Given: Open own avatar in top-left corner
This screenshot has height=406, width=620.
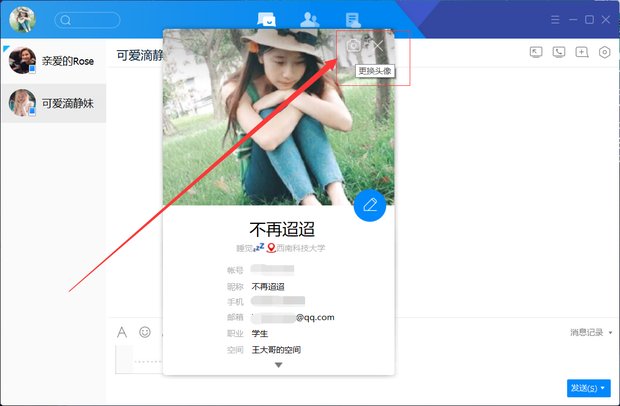Looking at the screenshot, I should click(23, 19).
